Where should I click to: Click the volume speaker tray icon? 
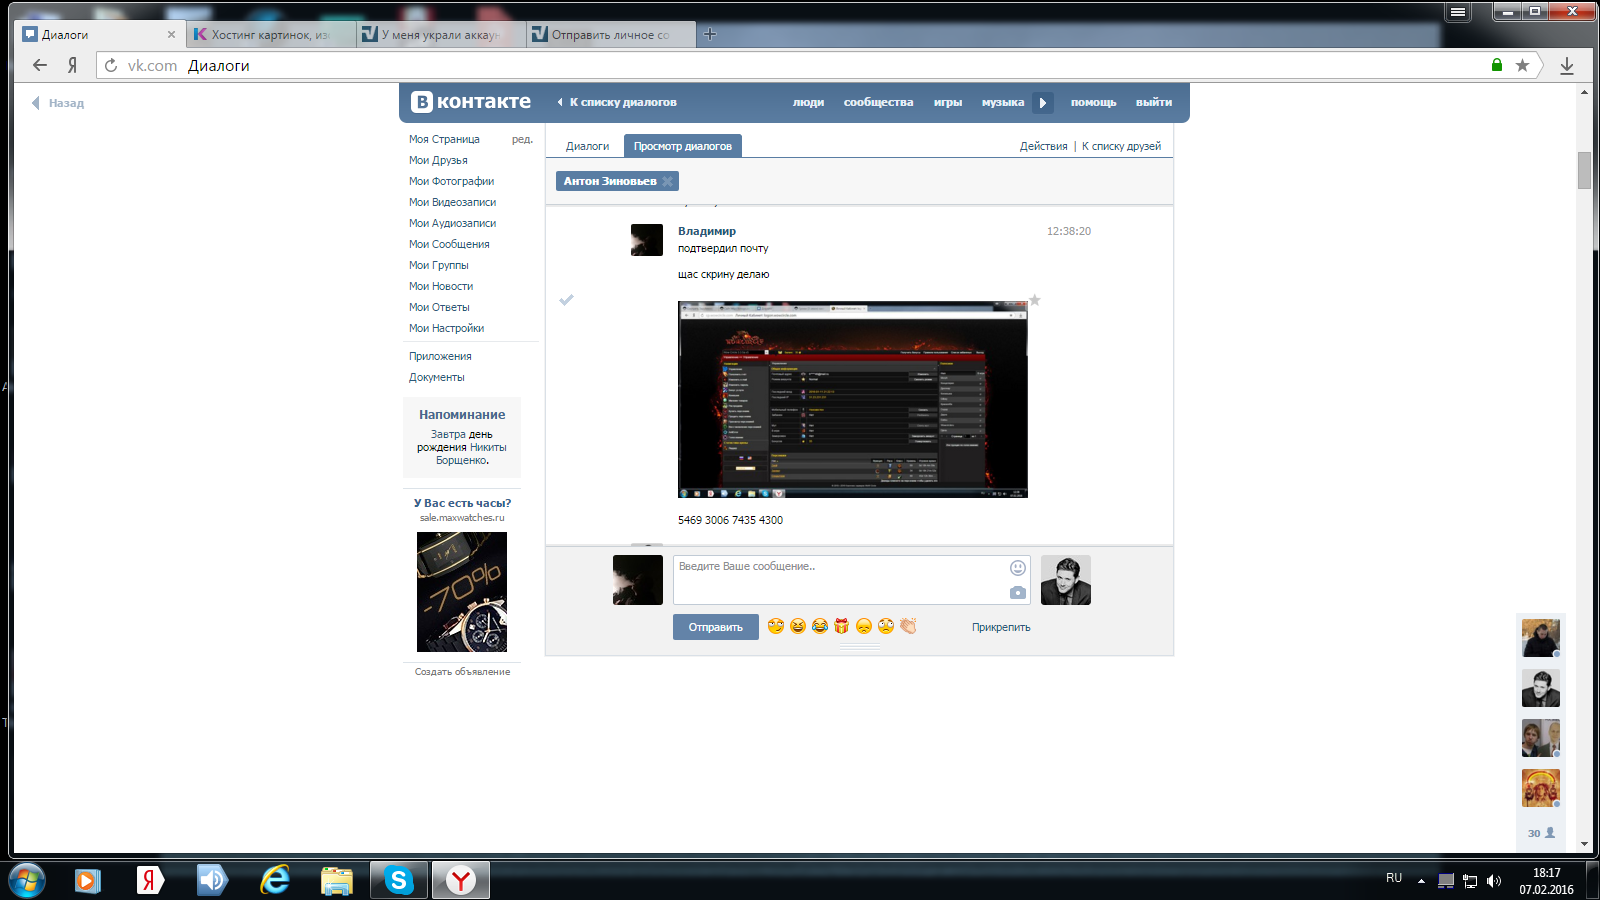pos(1494,881)
